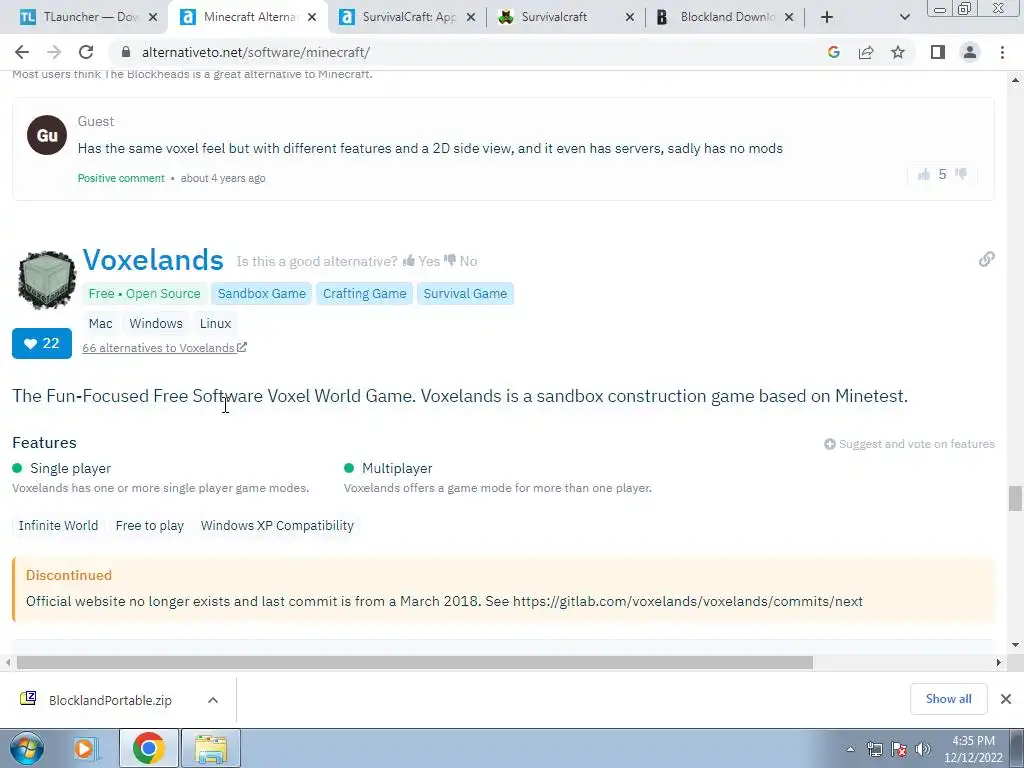Click the forward navigation arrow
The image size is (1024, 768).
[x=54, y=52]
